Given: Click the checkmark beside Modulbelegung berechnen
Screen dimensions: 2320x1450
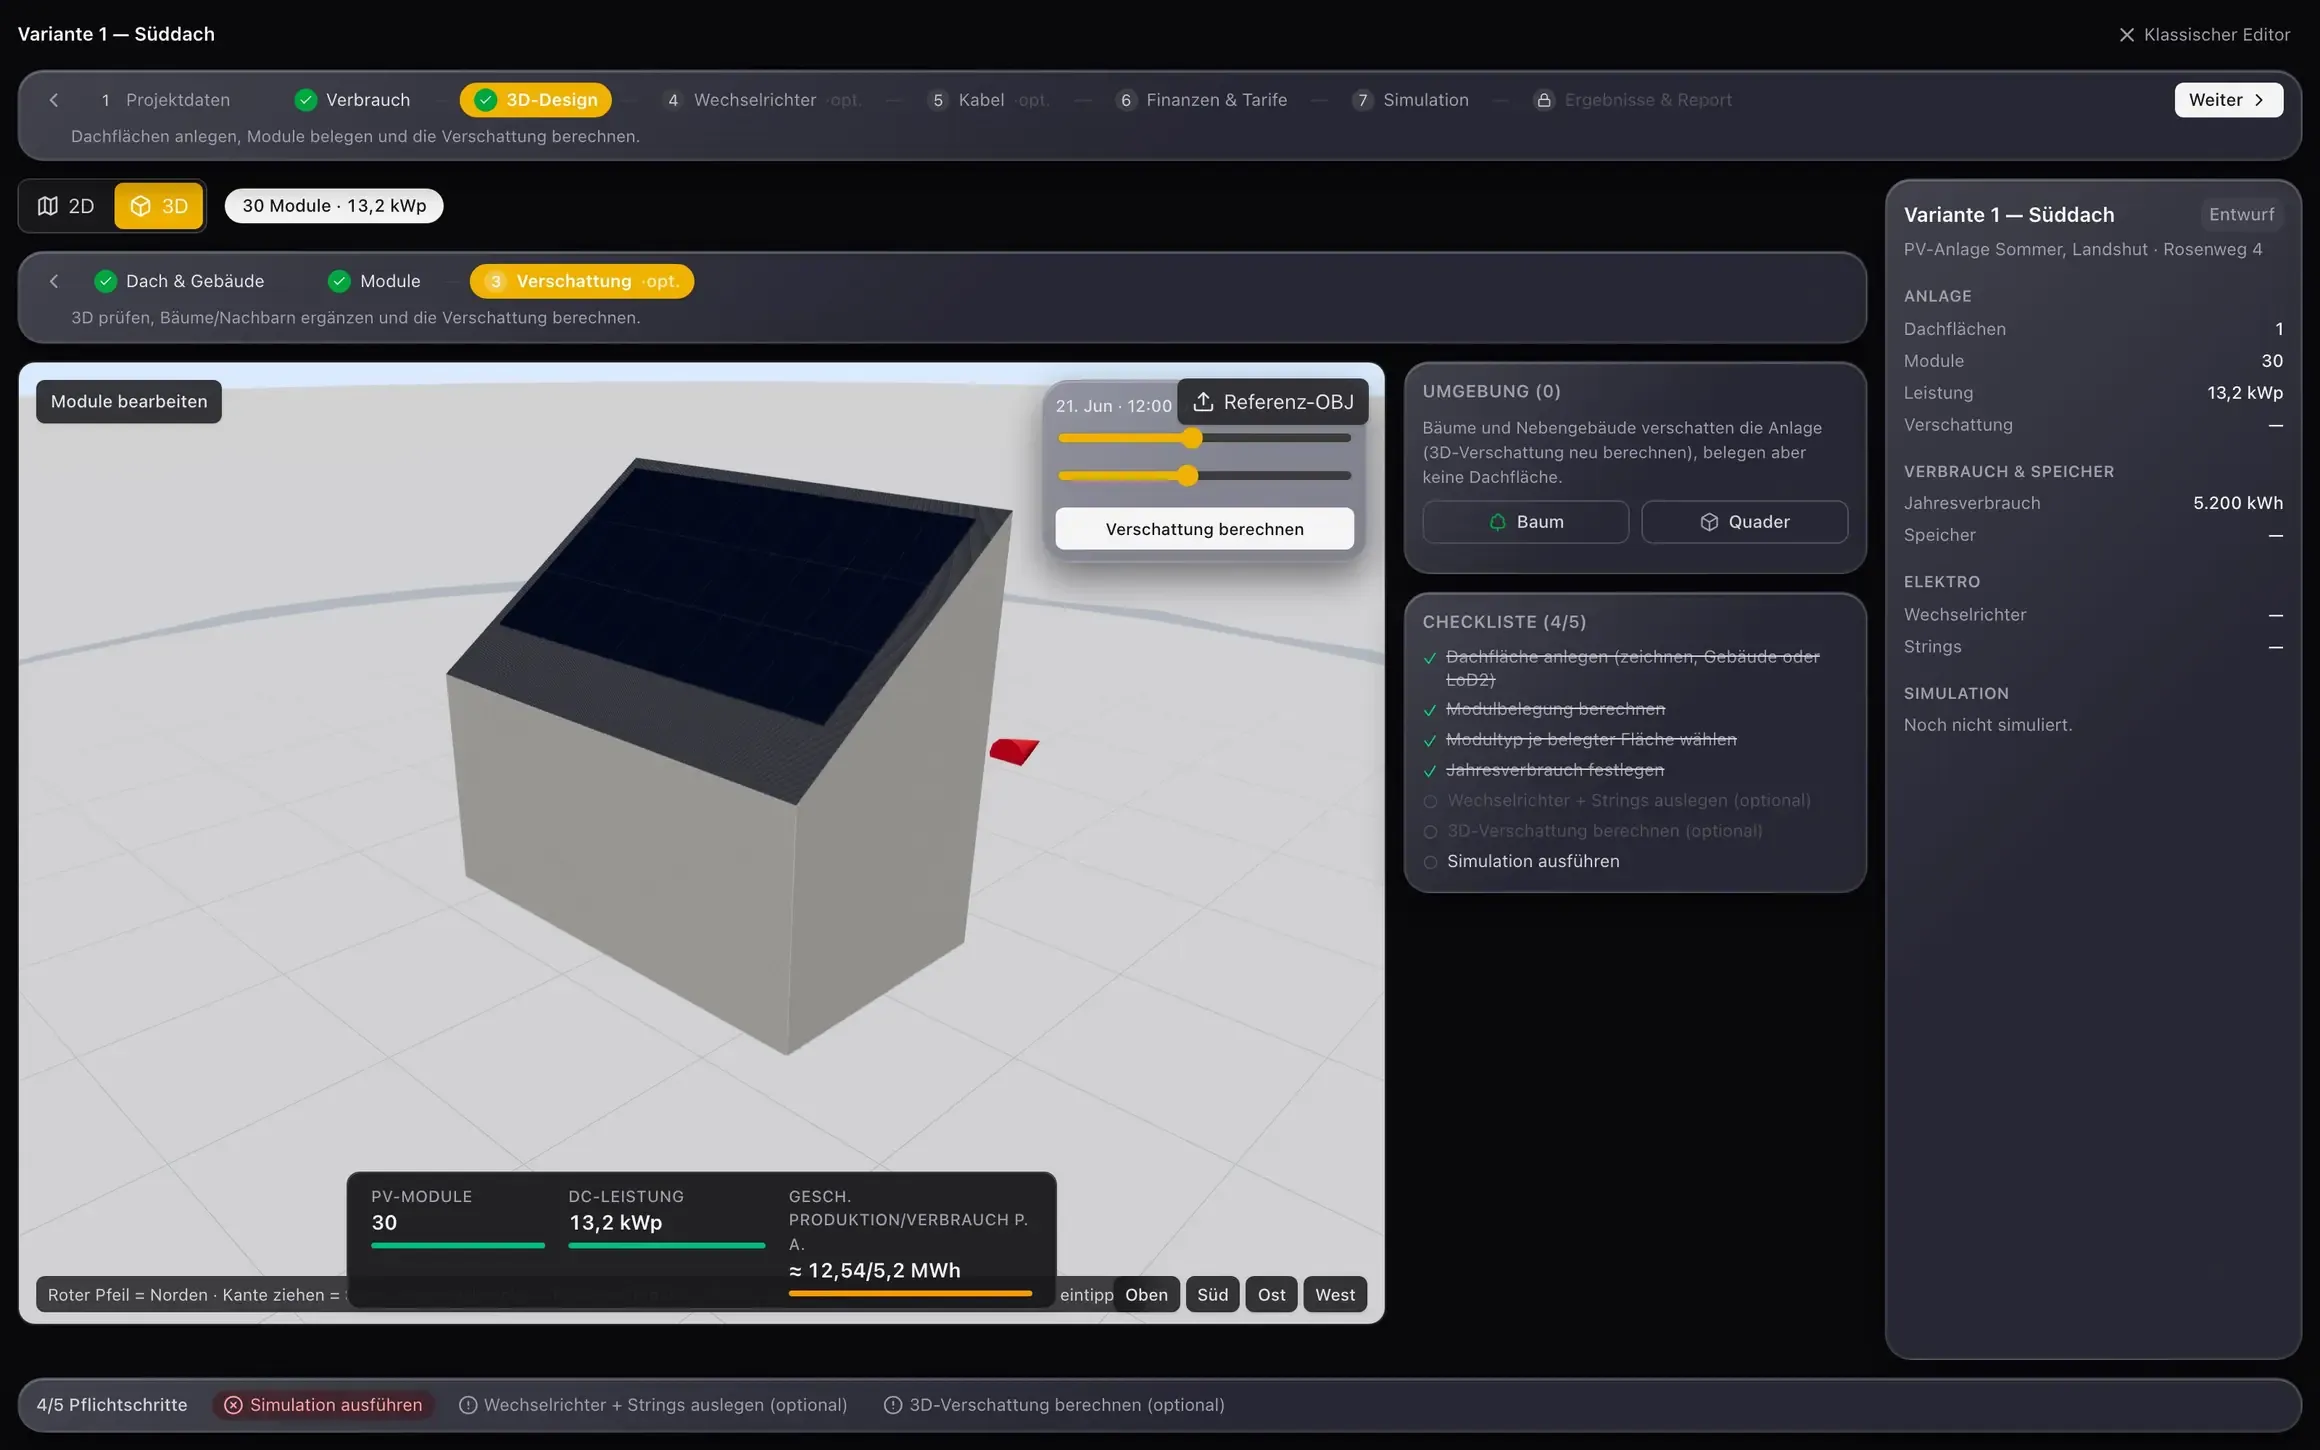Looking at the screenshot, I should pyautogui.click(x=1430, y=710).
